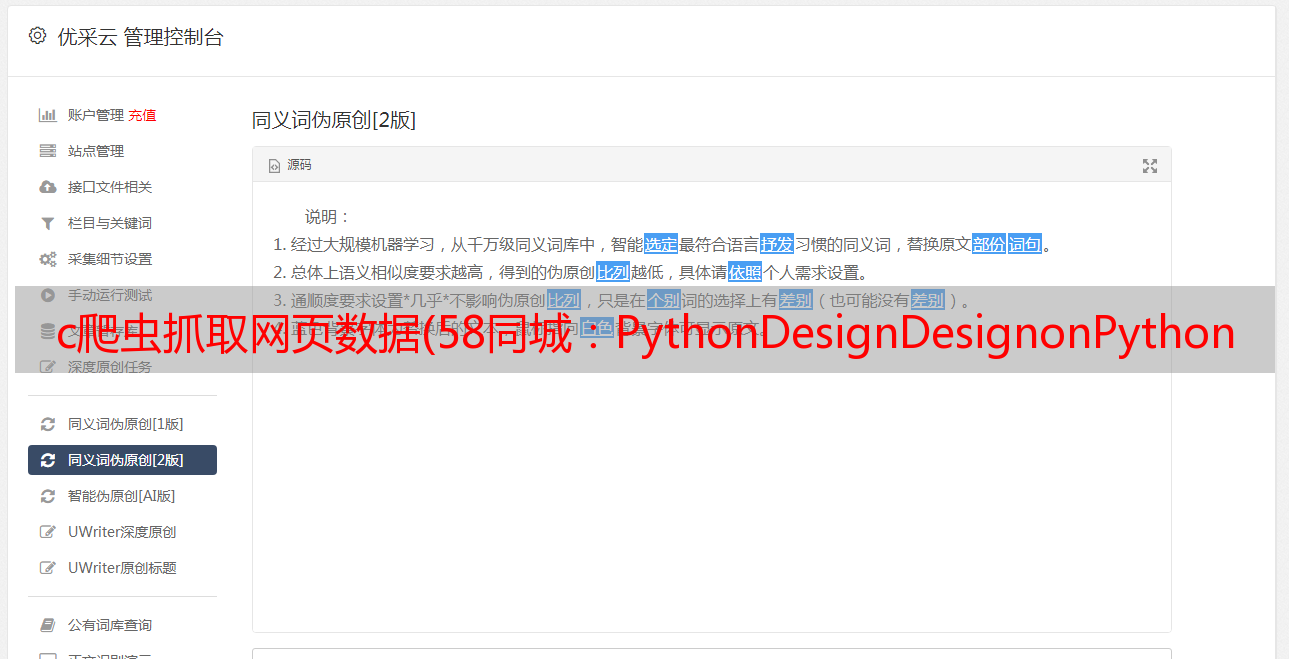Click inside the blank editor area below the notes
Image resolution: width=1289 pixels, height=659 pixels.
[x=711, y=500]
